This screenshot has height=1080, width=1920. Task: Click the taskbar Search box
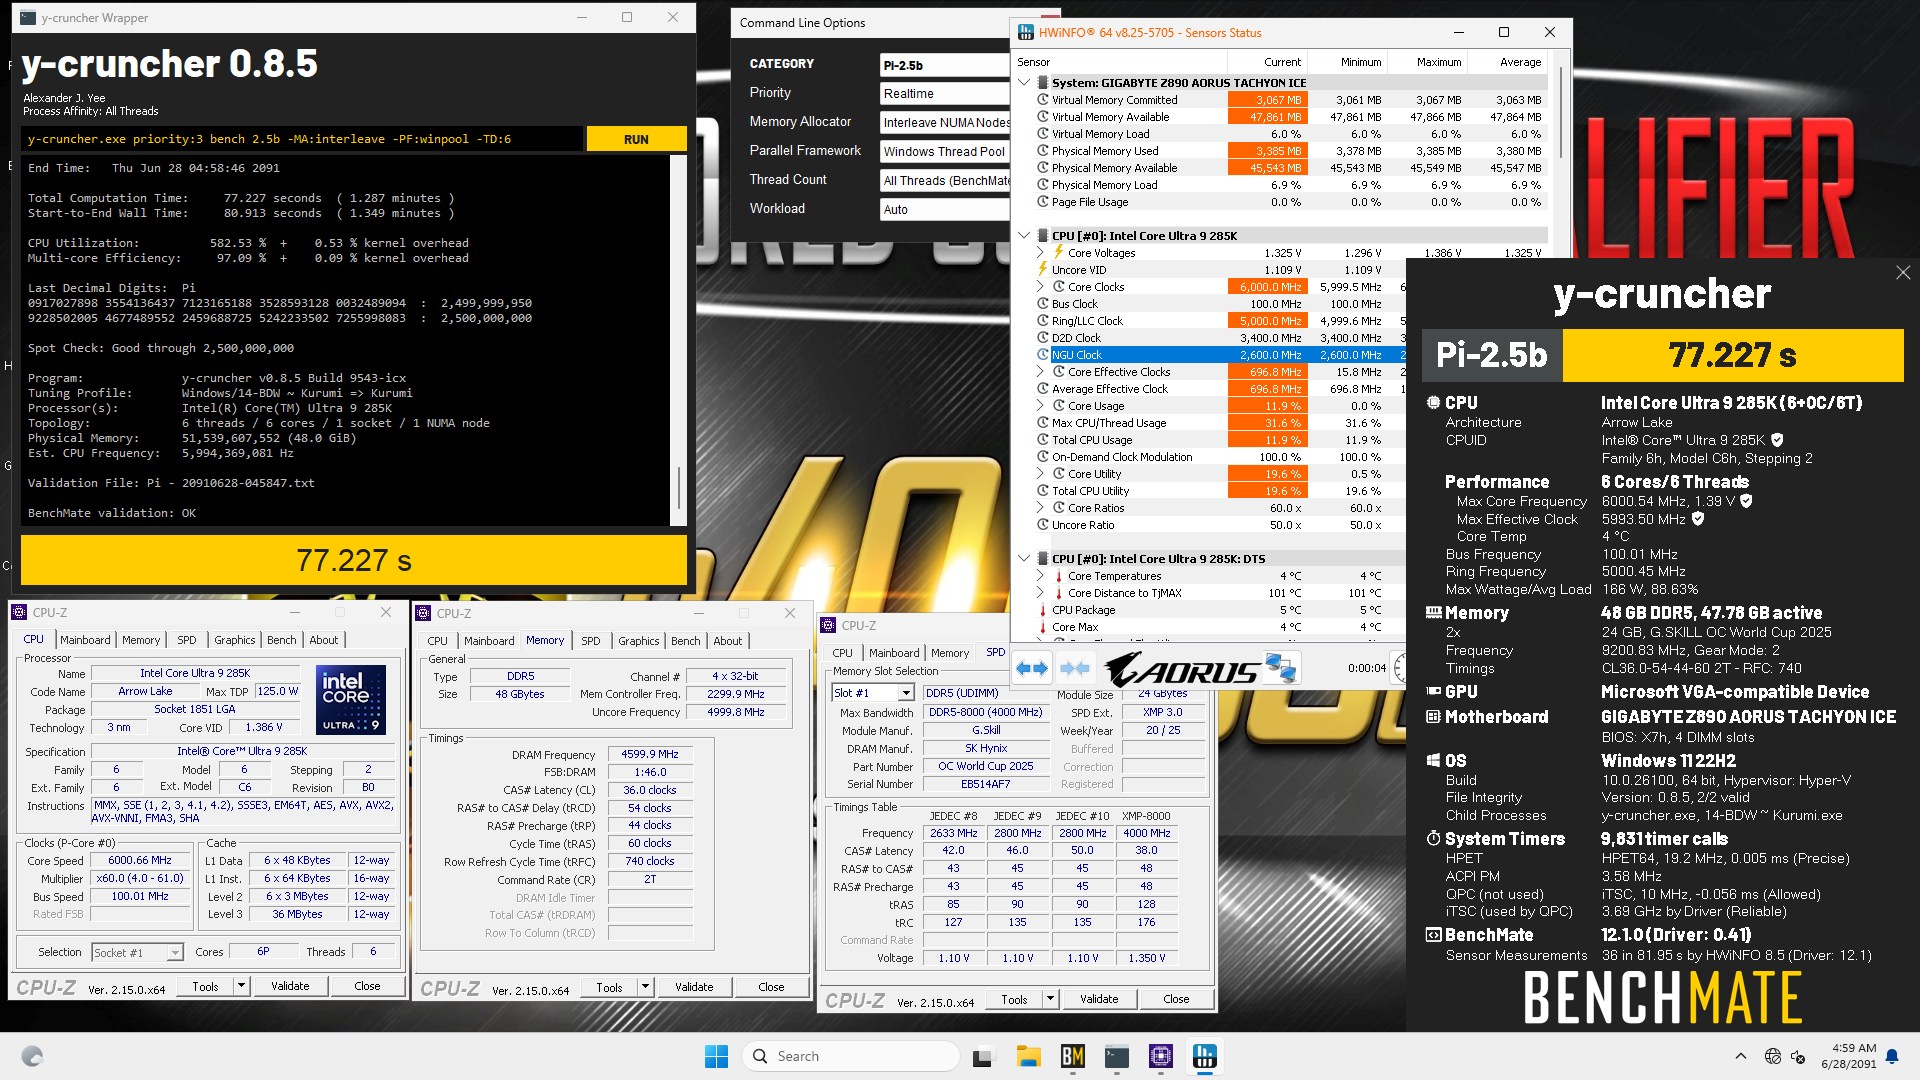click(x=850, y=1056)
